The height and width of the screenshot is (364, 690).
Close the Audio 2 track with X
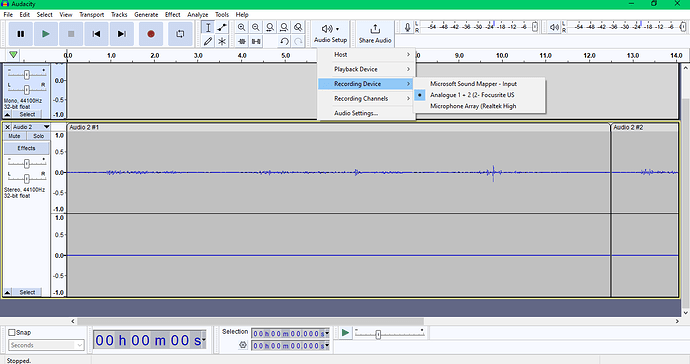[x=7, y=127]
